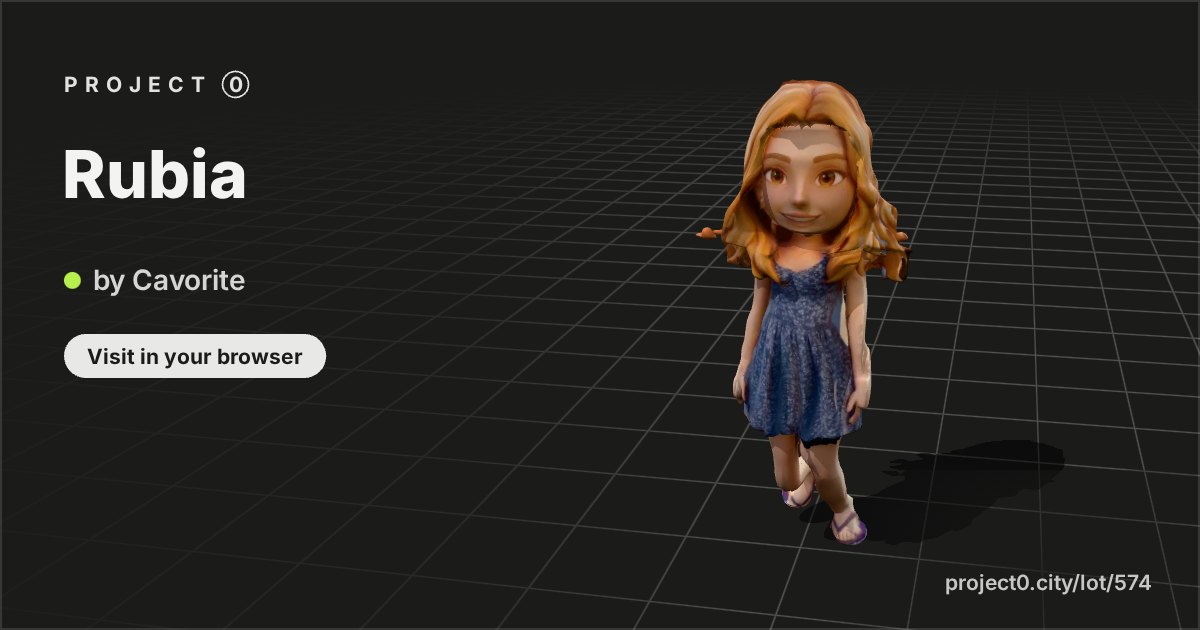The height and width of the screenshot is (630, 1200).
Task: Open the project0.city/lot/574 link
Action: pos(1048,583)
